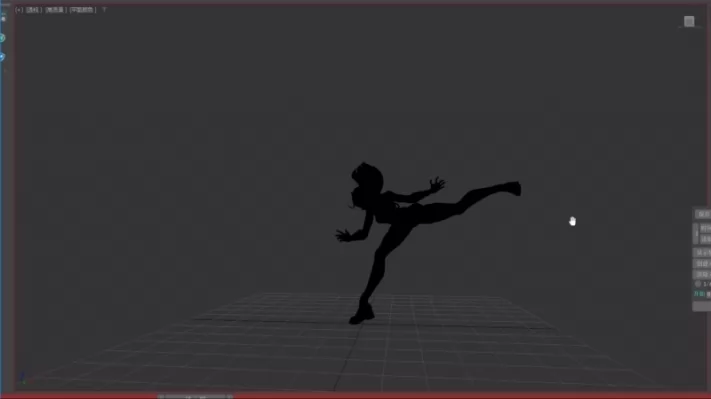Click the blue shield icon on left edge
This screenshot has width=711, height=399.
click(2, 57)
